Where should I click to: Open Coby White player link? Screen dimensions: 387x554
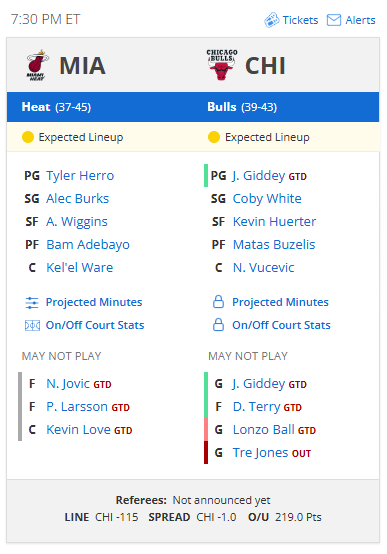[267, 199]
